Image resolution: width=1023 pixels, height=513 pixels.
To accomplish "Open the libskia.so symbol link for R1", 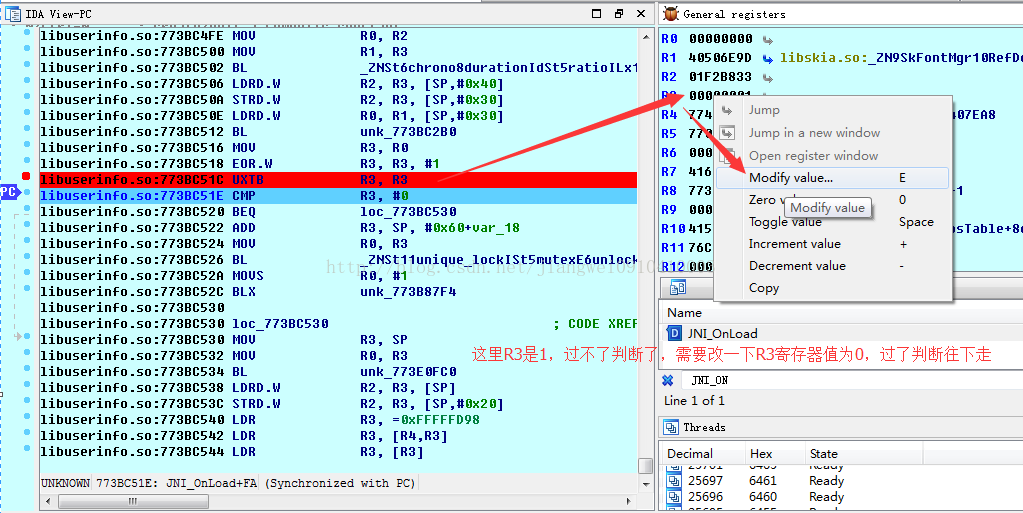I will coord(900,58).
